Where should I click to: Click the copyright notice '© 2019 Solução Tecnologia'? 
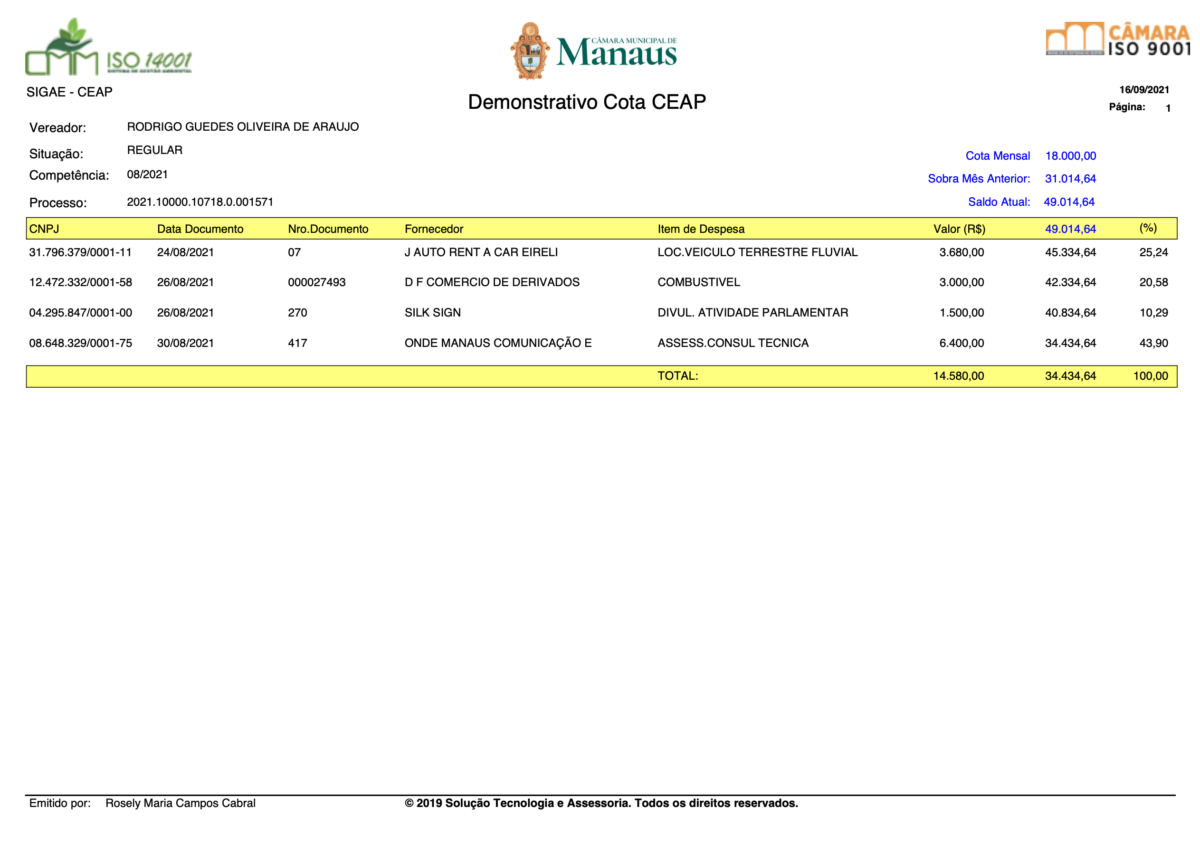point(601,803)
